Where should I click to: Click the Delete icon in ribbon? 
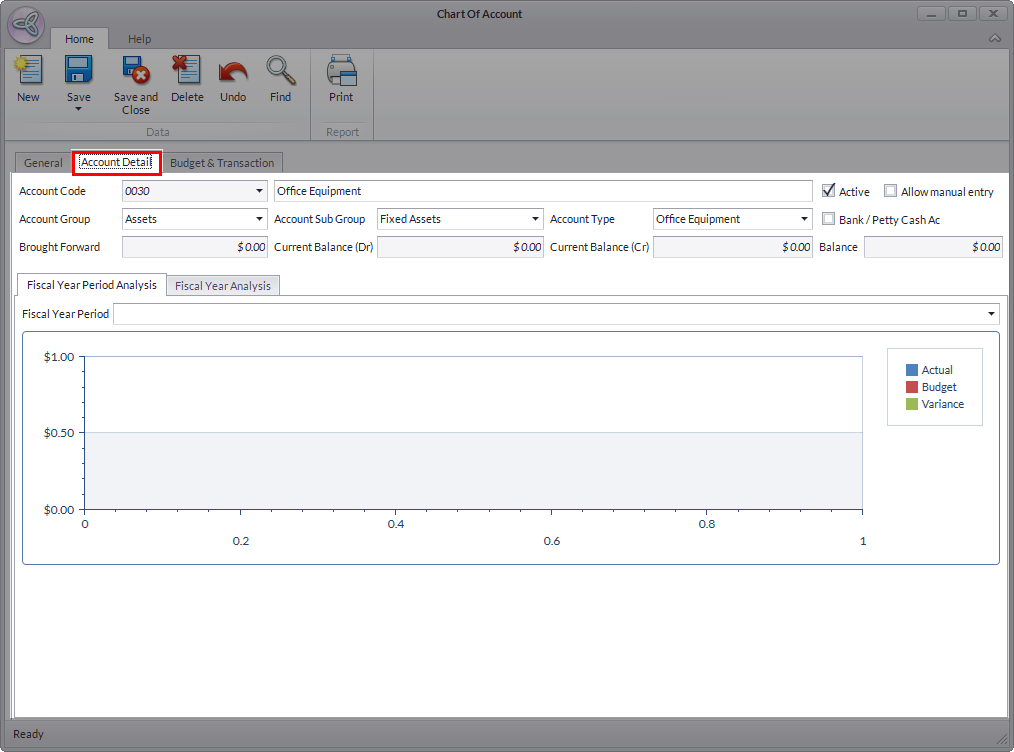(186, 71)
